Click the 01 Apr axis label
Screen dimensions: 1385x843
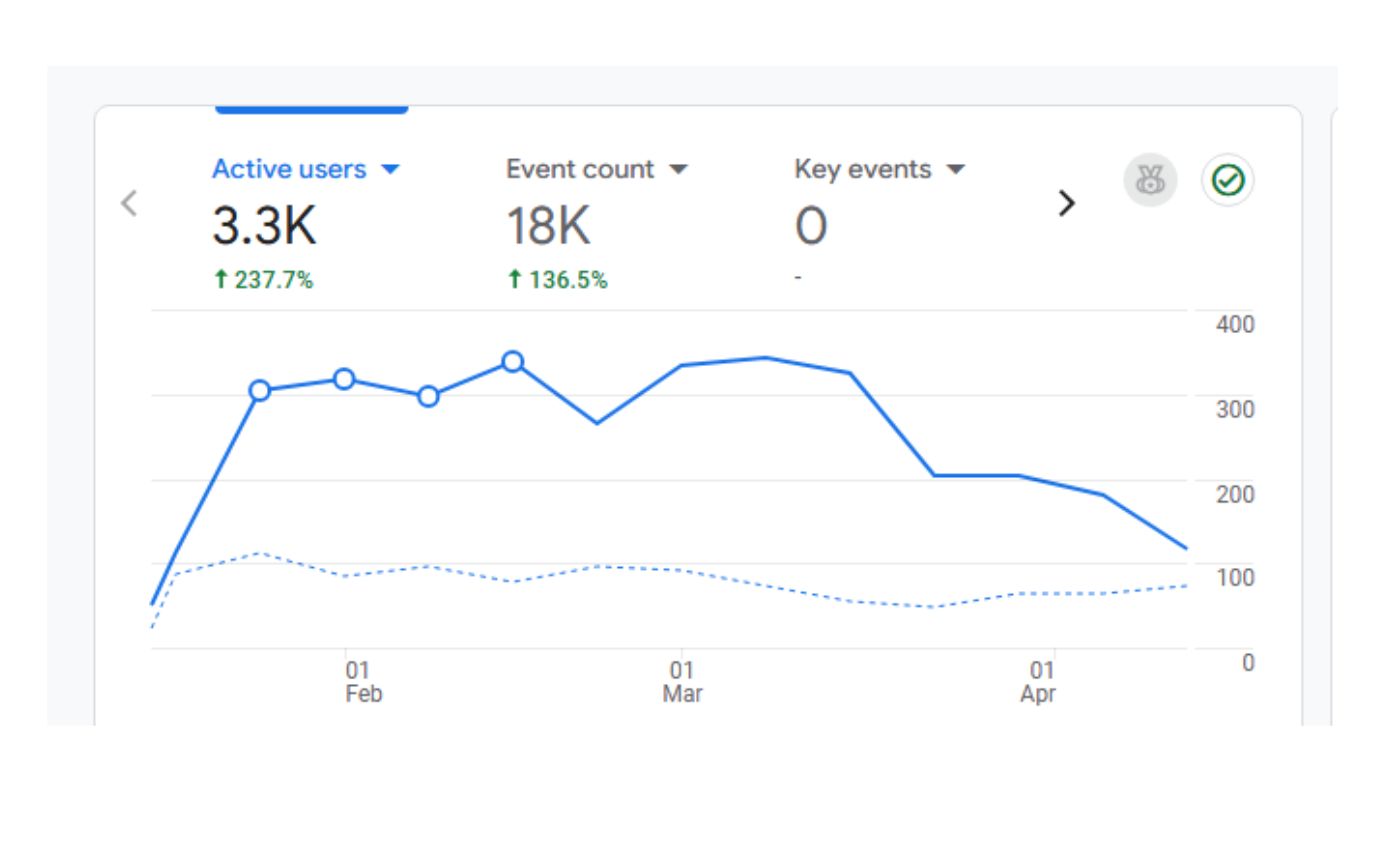pos(1039,682)
